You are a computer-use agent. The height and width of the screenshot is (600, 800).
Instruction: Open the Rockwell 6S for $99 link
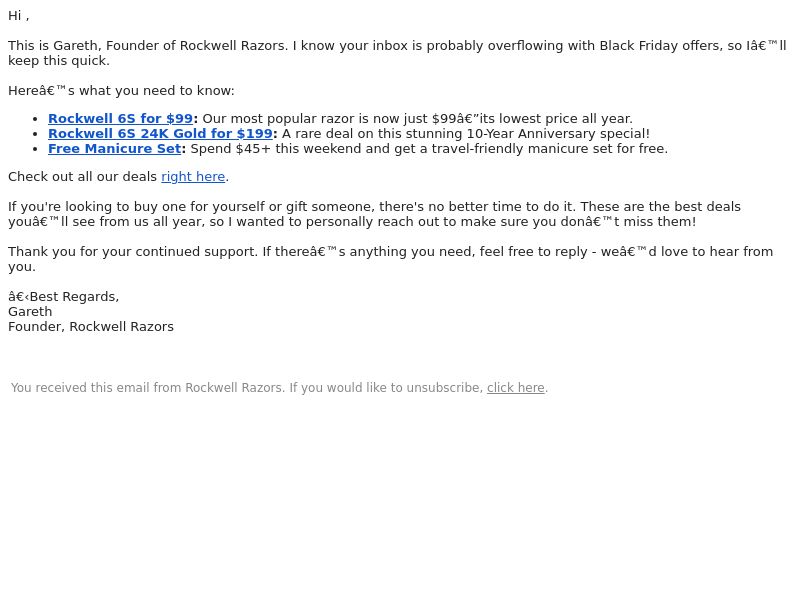point(120,119)
